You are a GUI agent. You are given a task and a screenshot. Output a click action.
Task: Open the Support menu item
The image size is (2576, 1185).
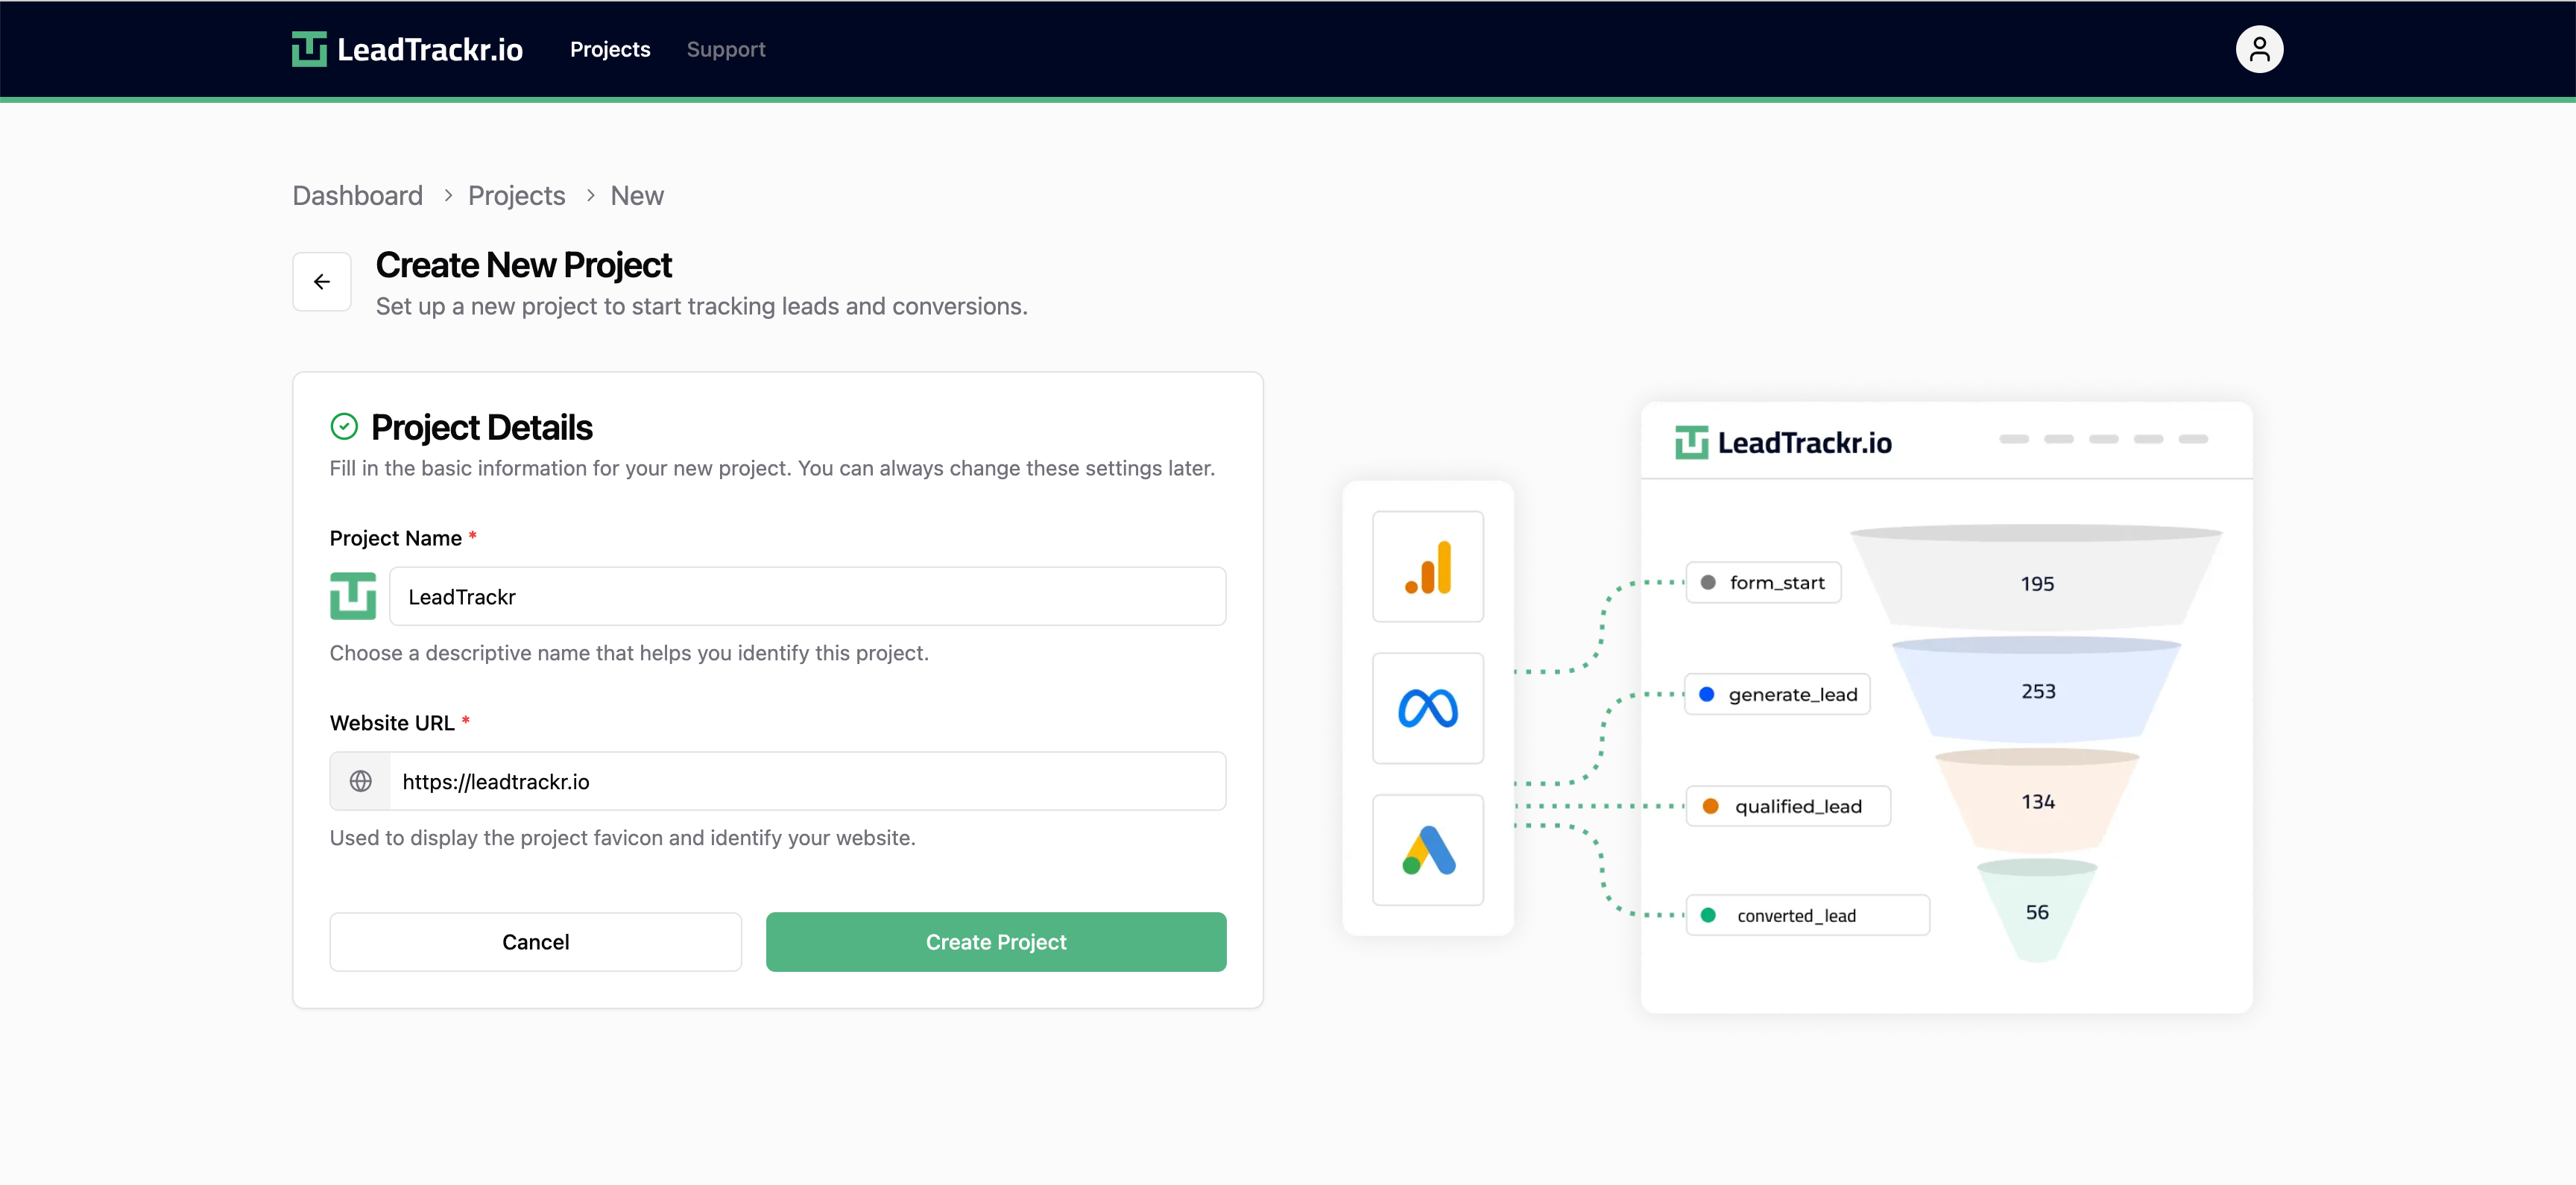(725, 48)
